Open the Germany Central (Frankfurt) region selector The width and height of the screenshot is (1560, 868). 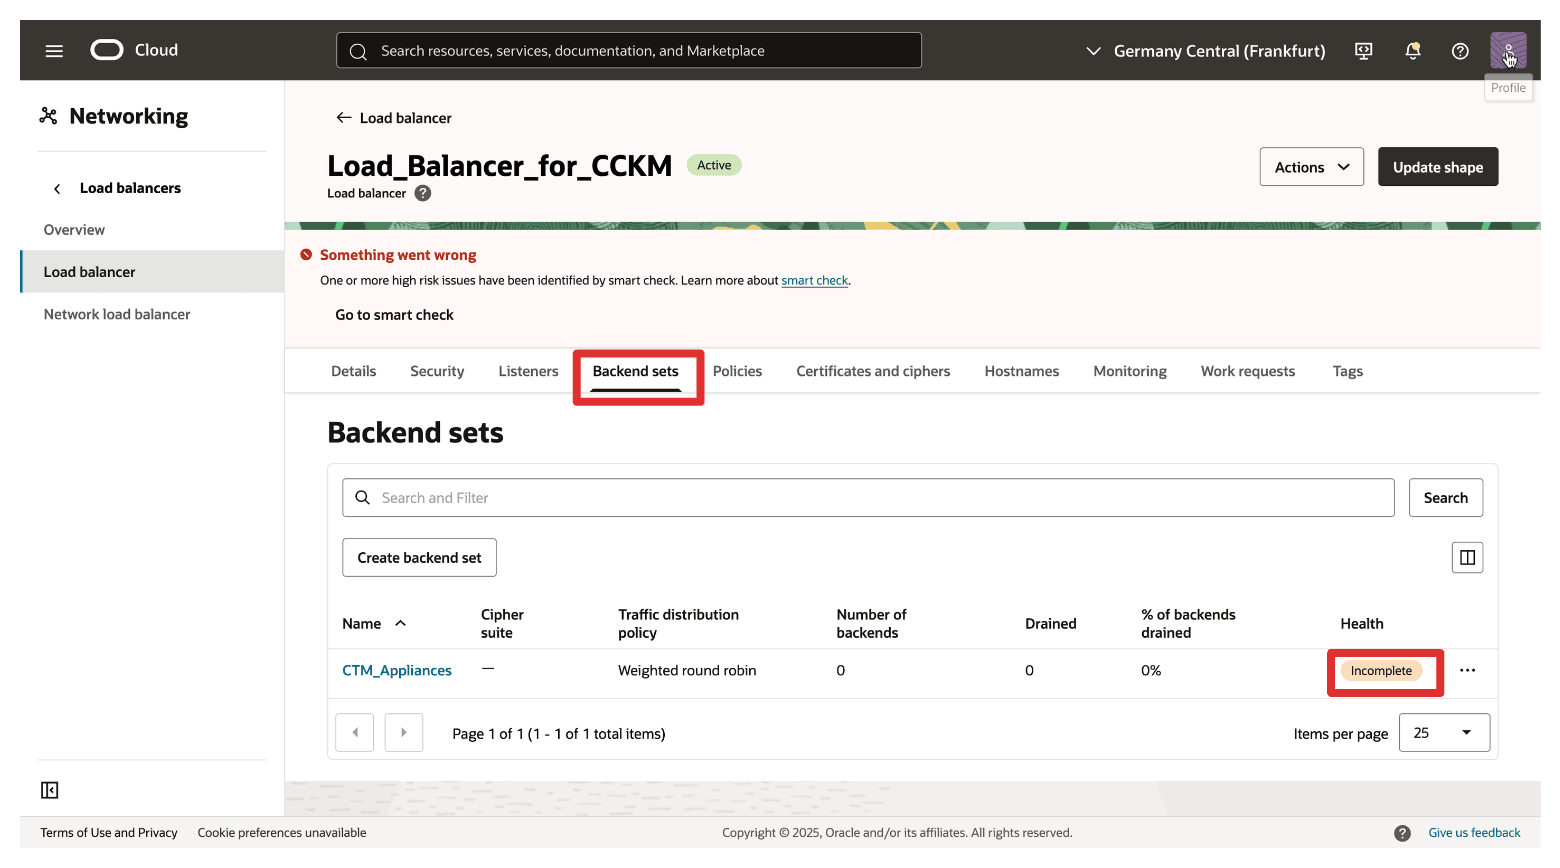(1205, 51)
